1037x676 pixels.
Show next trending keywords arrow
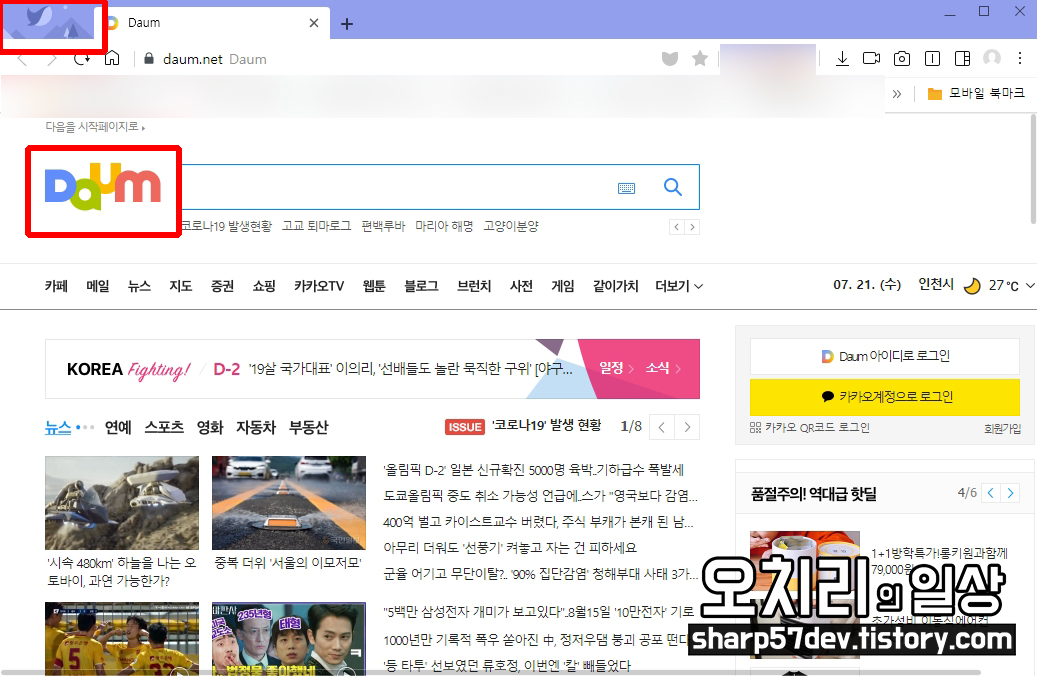[692, 227]
